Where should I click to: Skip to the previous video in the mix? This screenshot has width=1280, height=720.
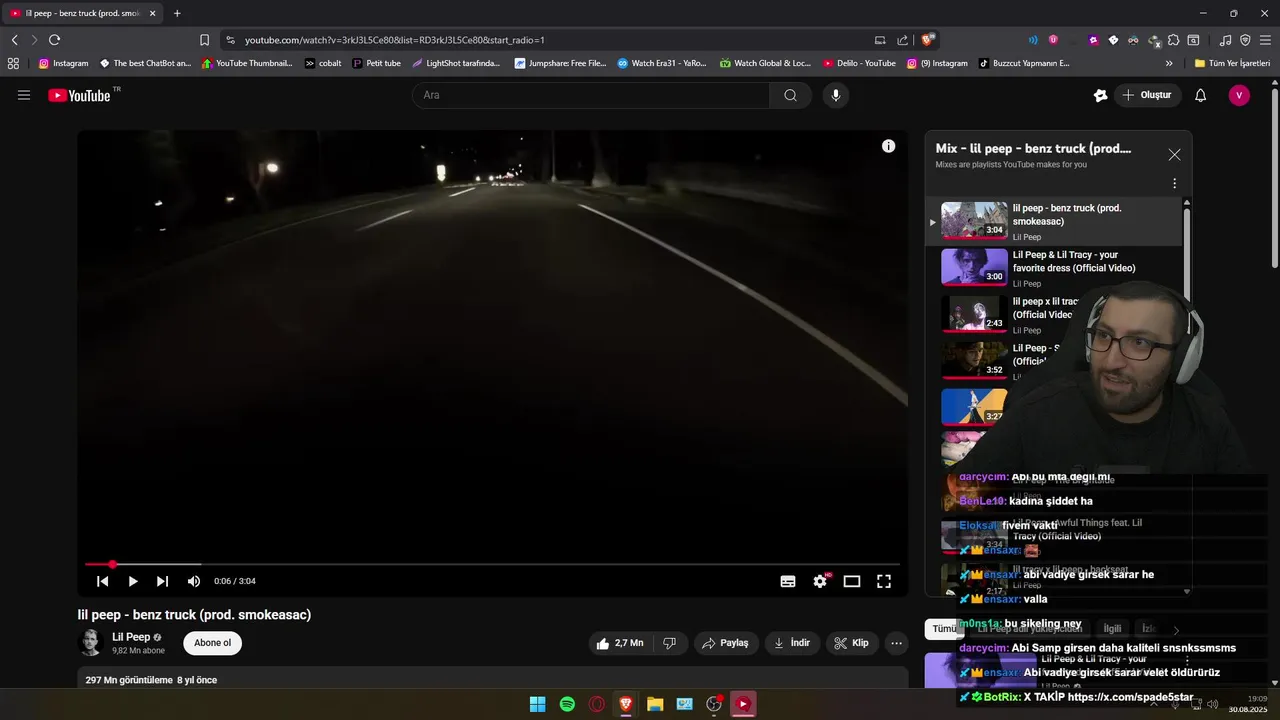(102, 581)
